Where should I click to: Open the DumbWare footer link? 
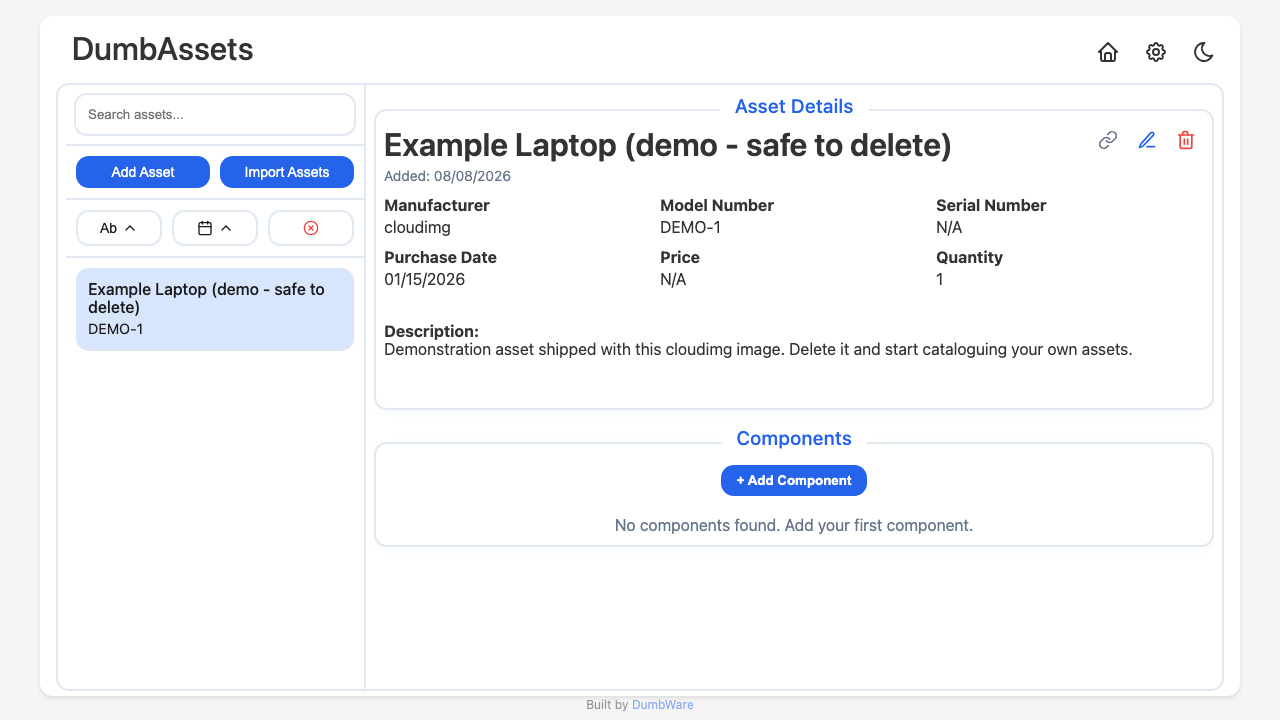(662, 705)
